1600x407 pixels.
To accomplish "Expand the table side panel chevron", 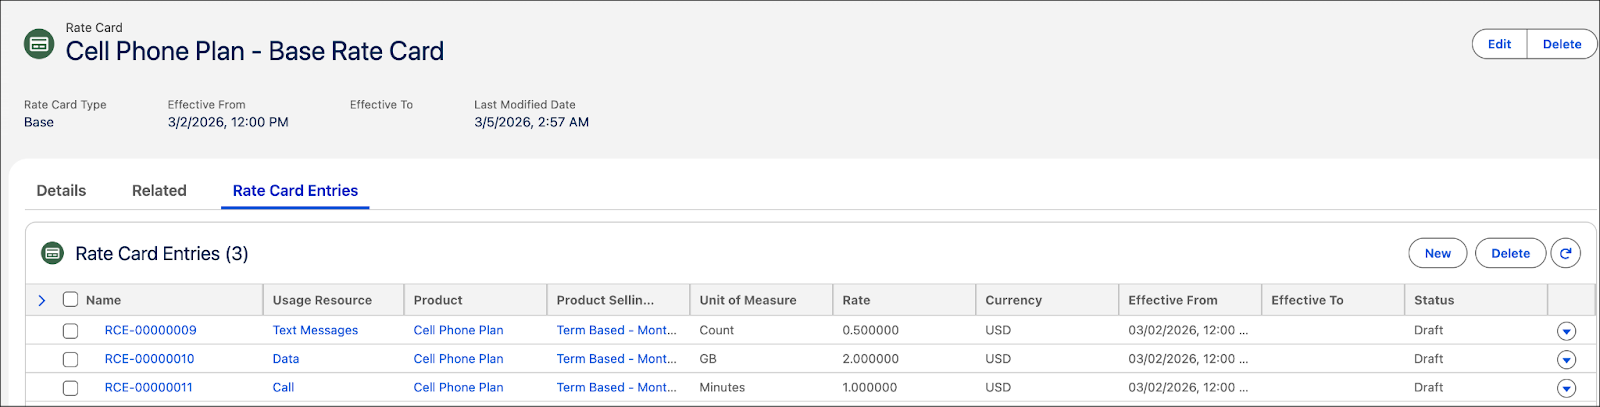I will pyautogui.click(x=42, y=300).
